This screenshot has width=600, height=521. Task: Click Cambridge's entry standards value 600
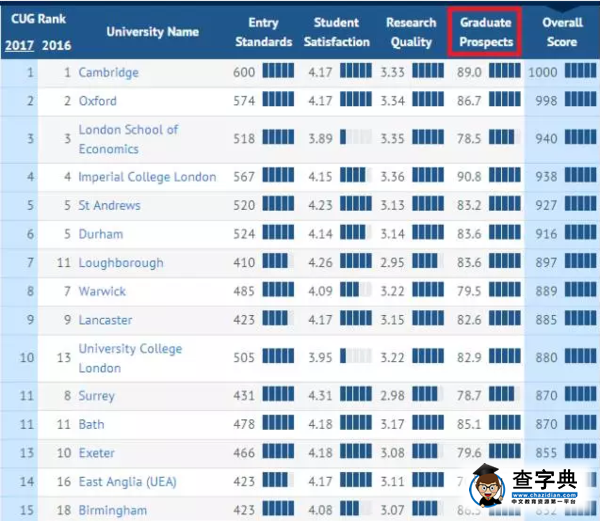tap(244, 72)
